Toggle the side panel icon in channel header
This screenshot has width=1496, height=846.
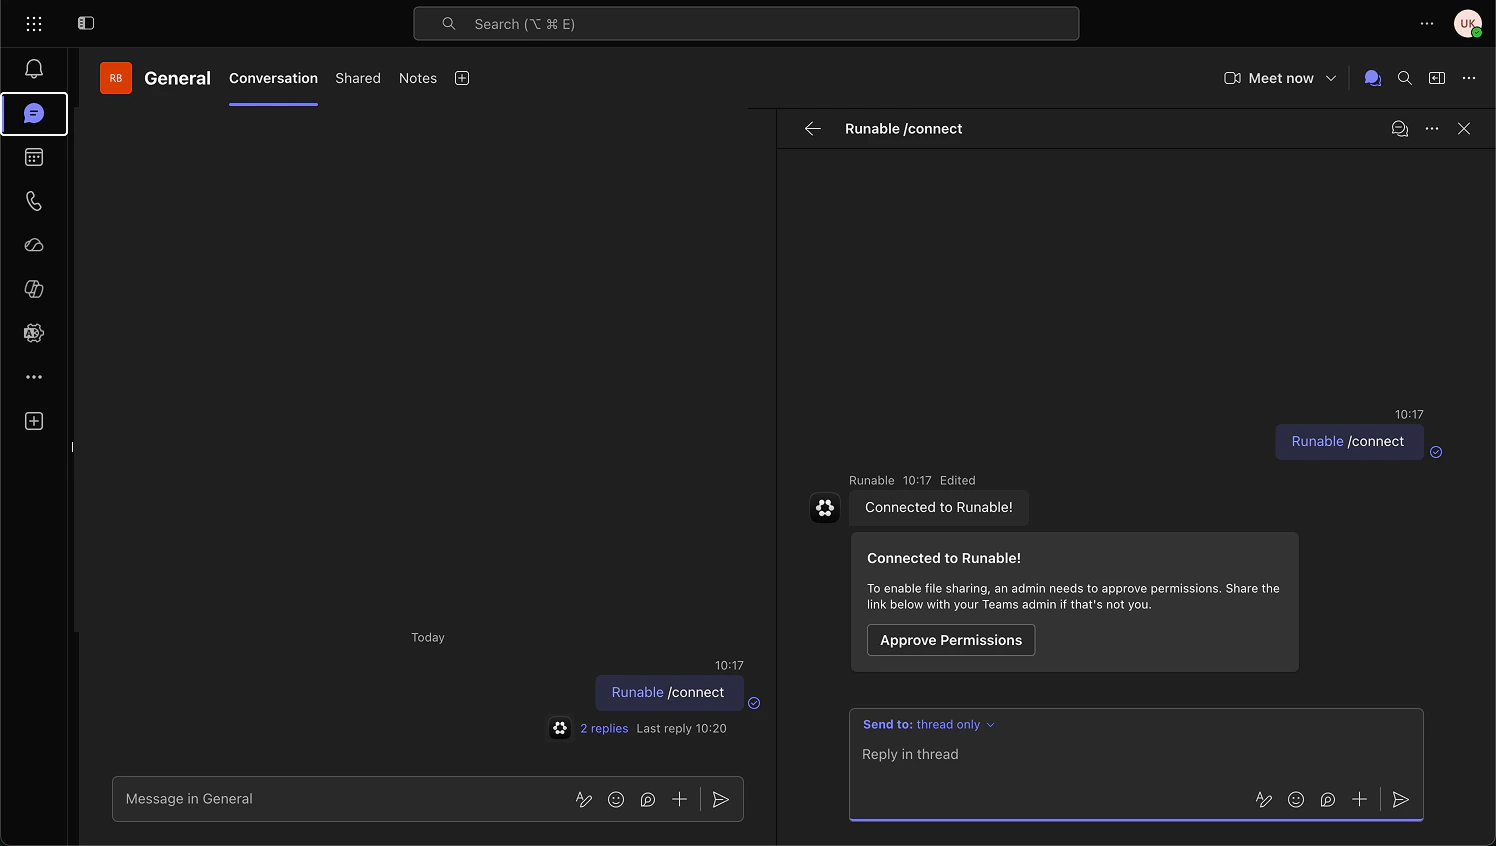point(1437,78)
